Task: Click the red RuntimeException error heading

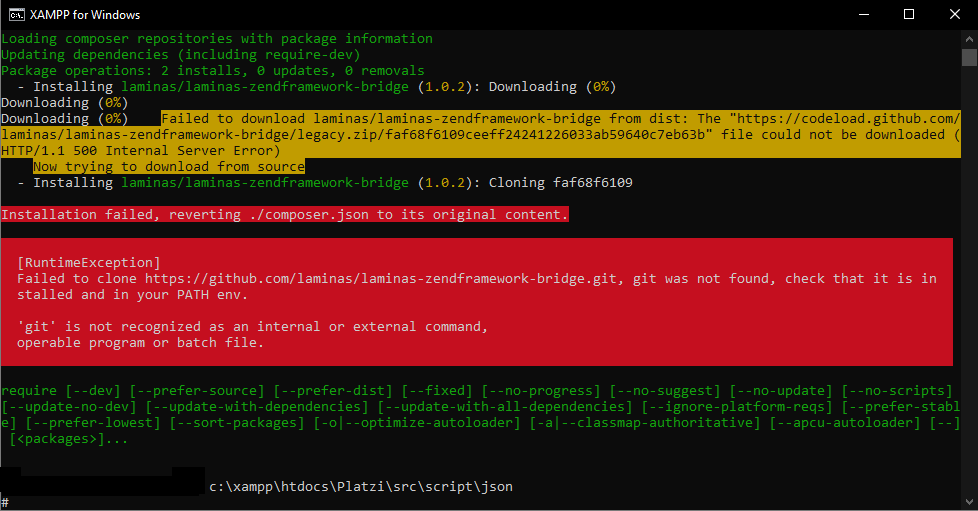Action: click(x=89, y=263)
